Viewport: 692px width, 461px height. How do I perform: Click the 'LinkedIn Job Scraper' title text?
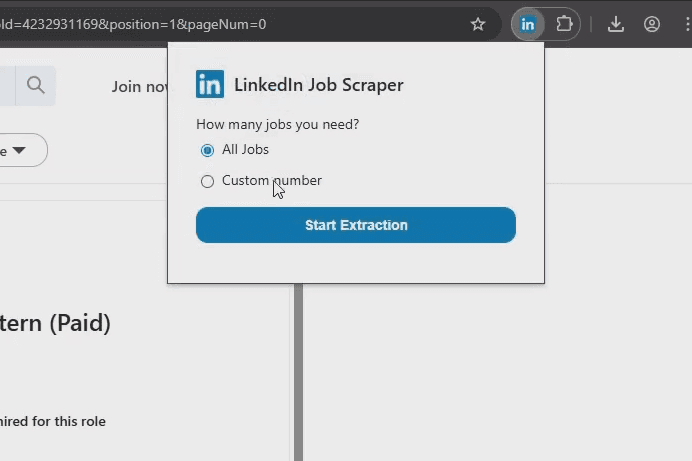click(x=319, y=85)
